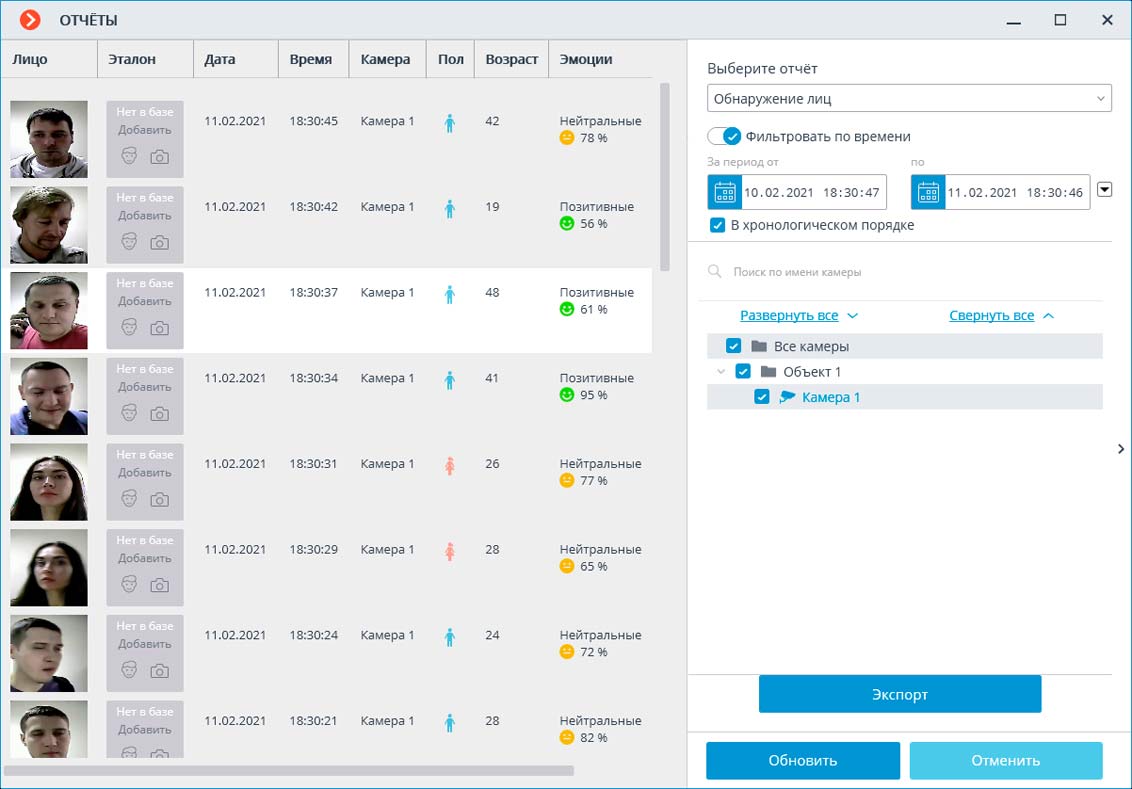Viewport: 1132px width, 789px height.
Task: Click the Экспорт button
Action: click(x=900, y=694)
